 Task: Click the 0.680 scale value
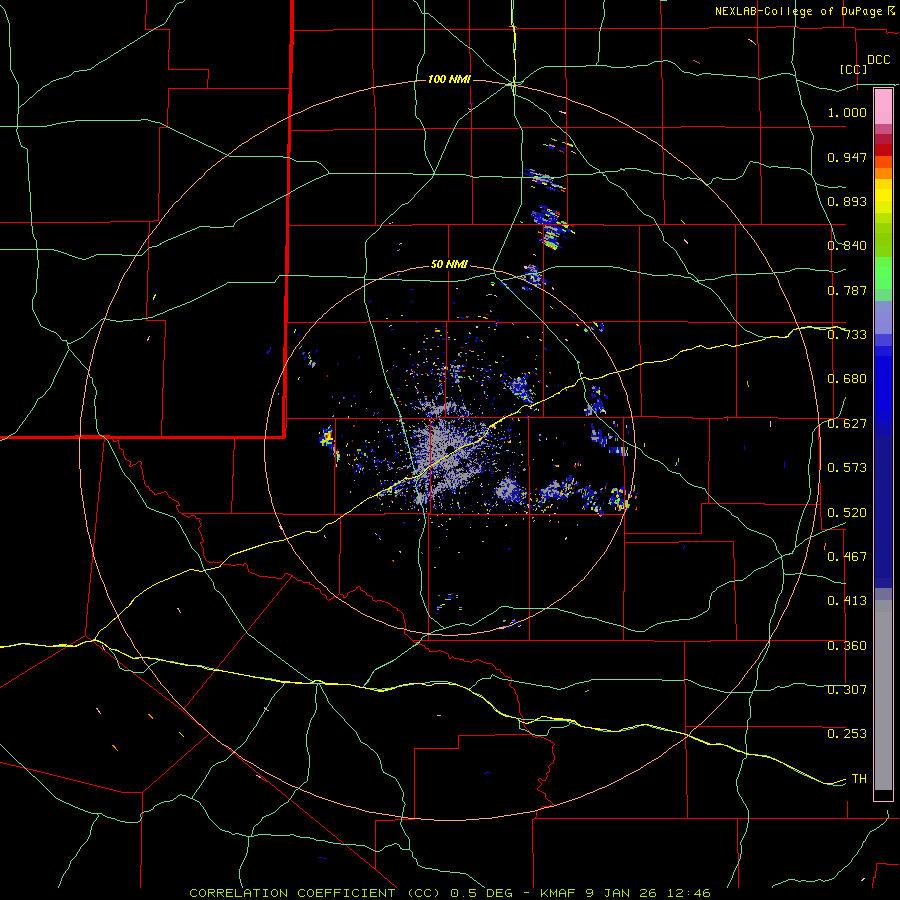(x=847, y=379)
